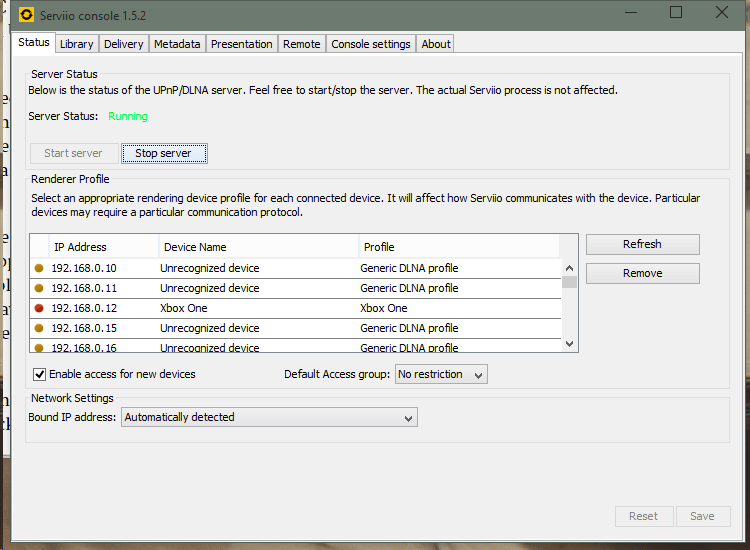Close the Serviio console window

[x=722, y=12]
